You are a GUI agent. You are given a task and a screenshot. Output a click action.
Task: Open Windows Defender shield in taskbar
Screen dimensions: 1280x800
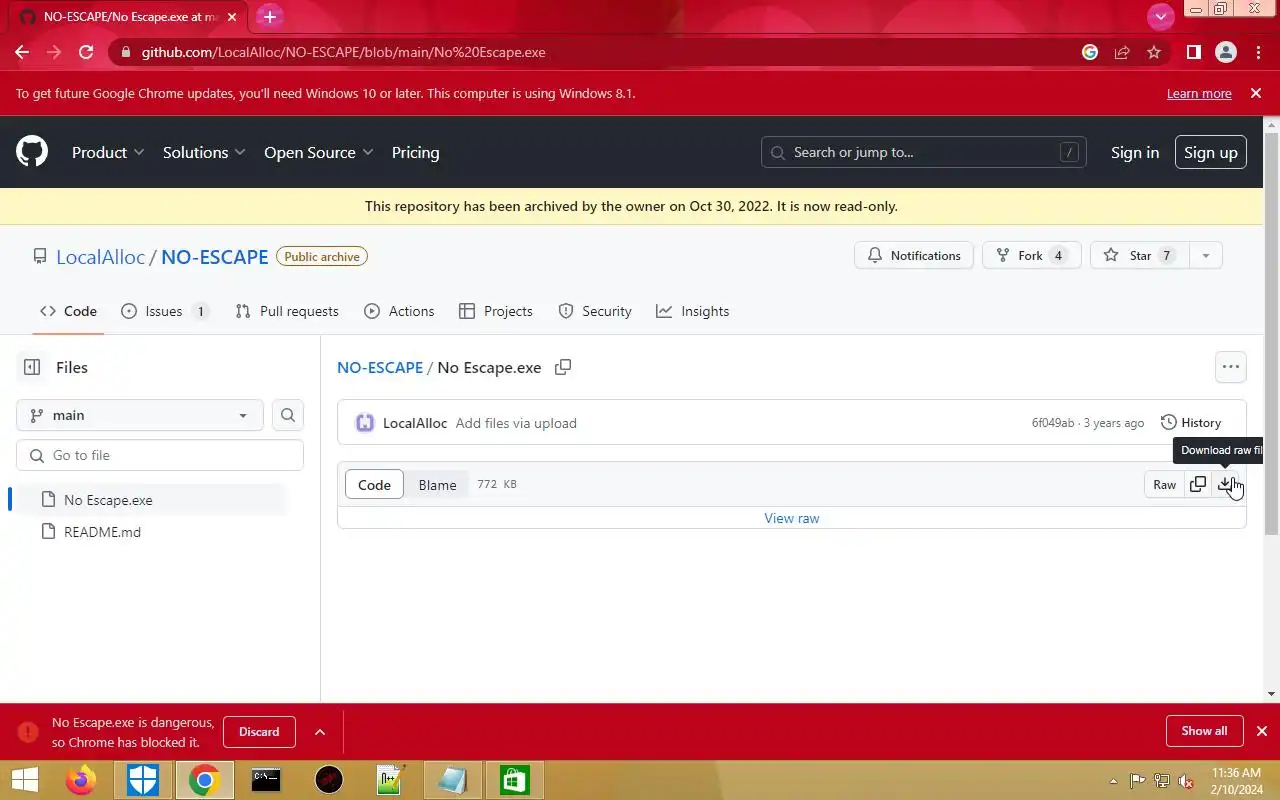click(143, 780)
